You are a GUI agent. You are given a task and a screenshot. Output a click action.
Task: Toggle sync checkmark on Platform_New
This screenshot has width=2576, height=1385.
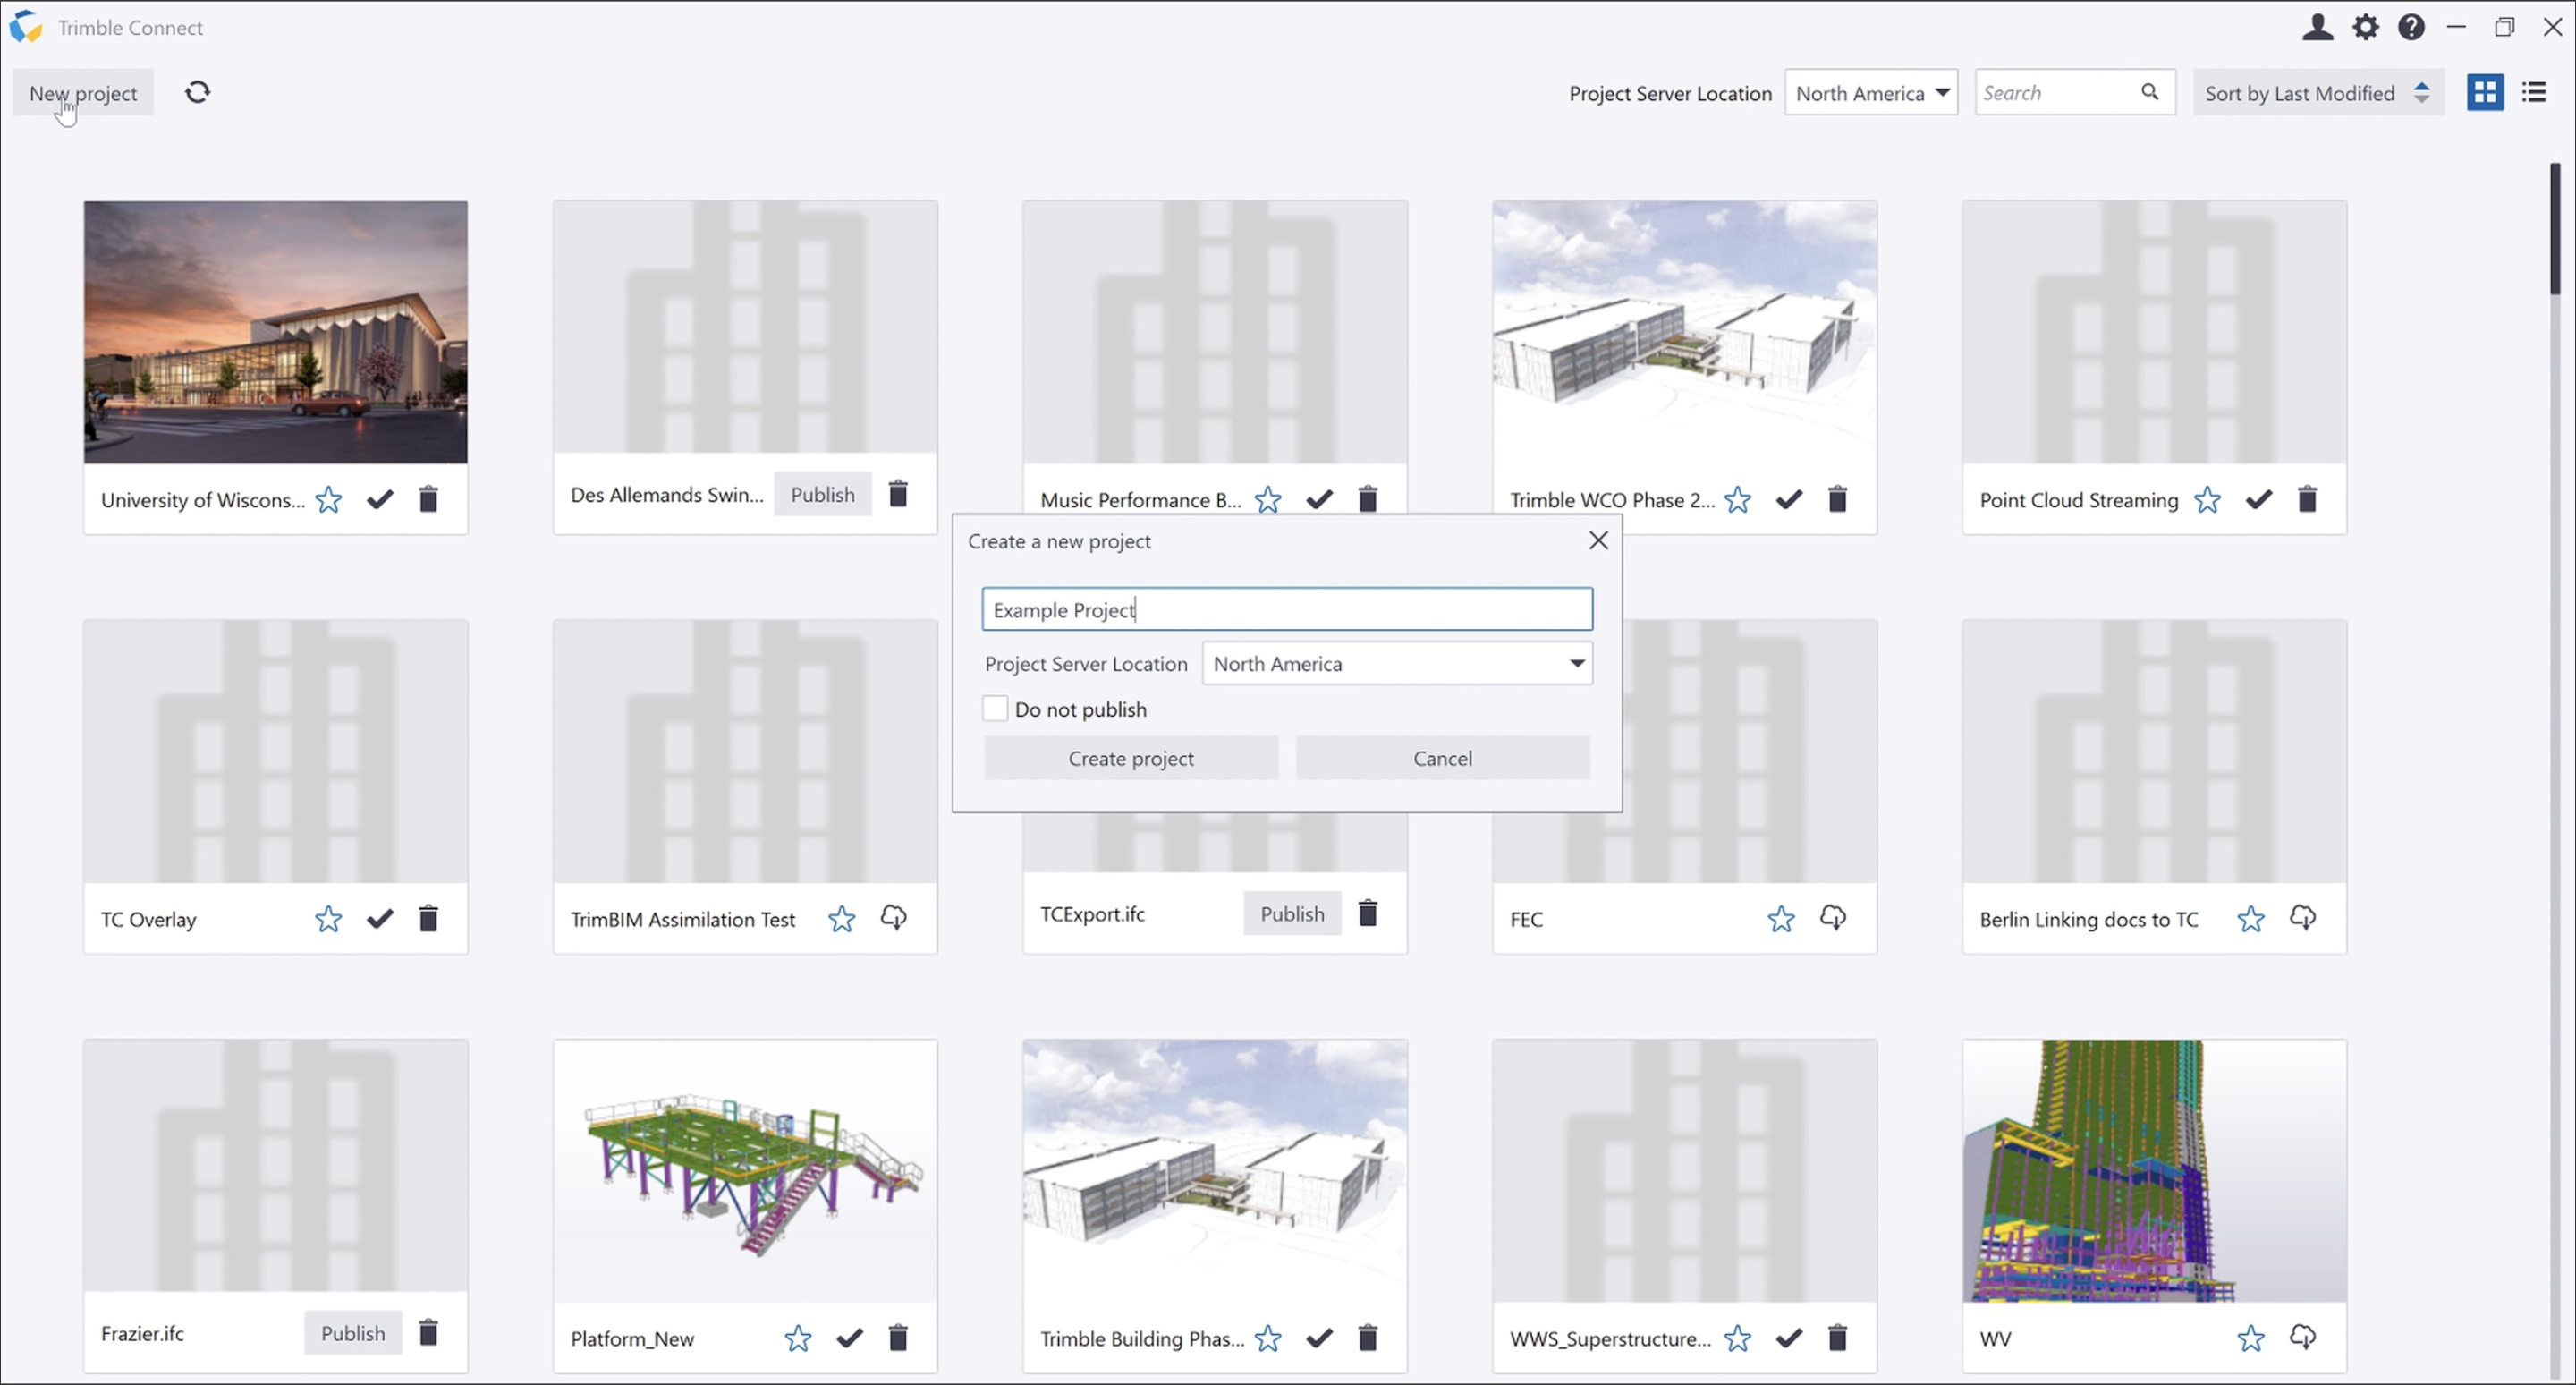(849, 1336)
